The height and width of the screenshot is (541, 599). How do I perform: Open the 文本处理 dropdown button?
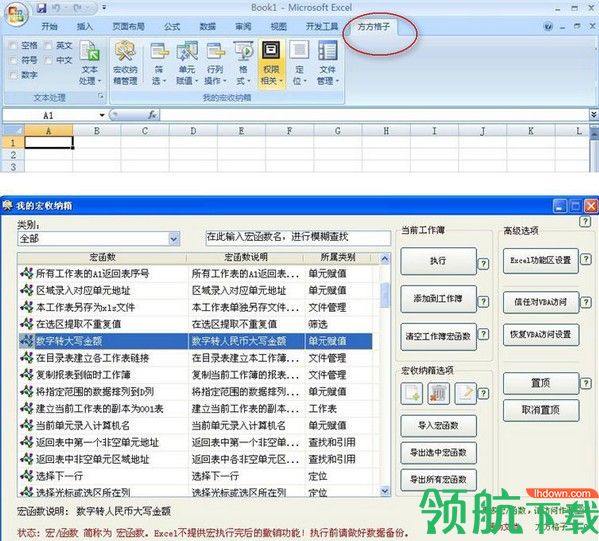[x=90, y=63]
